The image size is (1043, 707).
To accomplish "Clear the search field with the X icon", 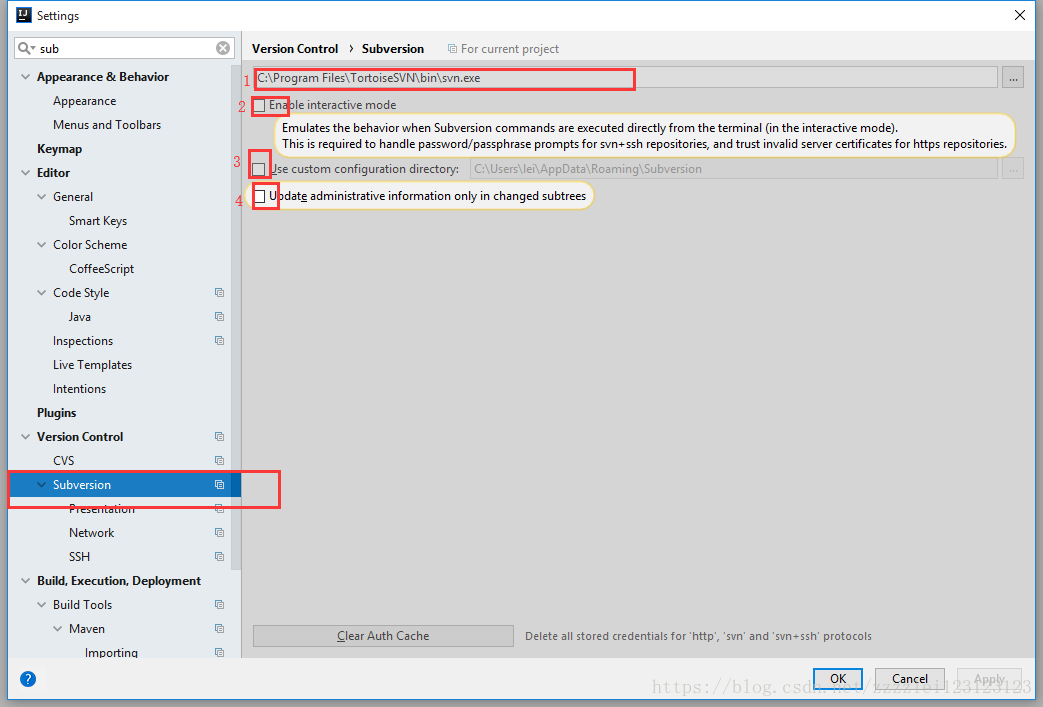I will tap(223, 48).
